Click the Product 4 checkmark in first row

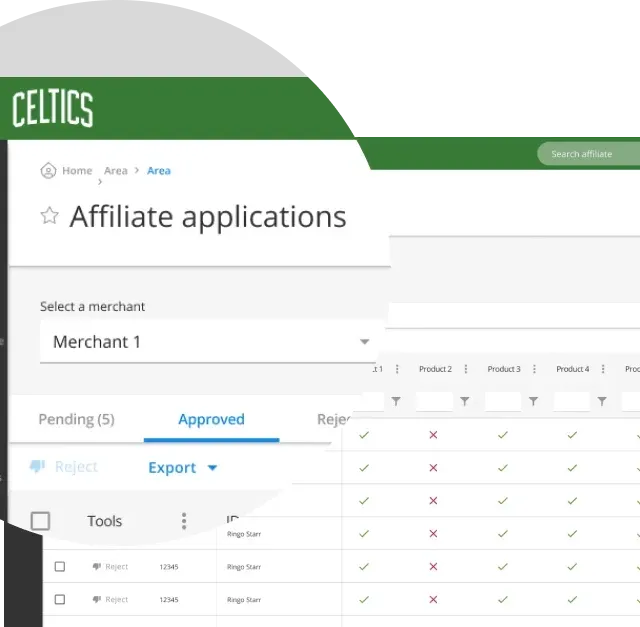click(x=572, y=435)
